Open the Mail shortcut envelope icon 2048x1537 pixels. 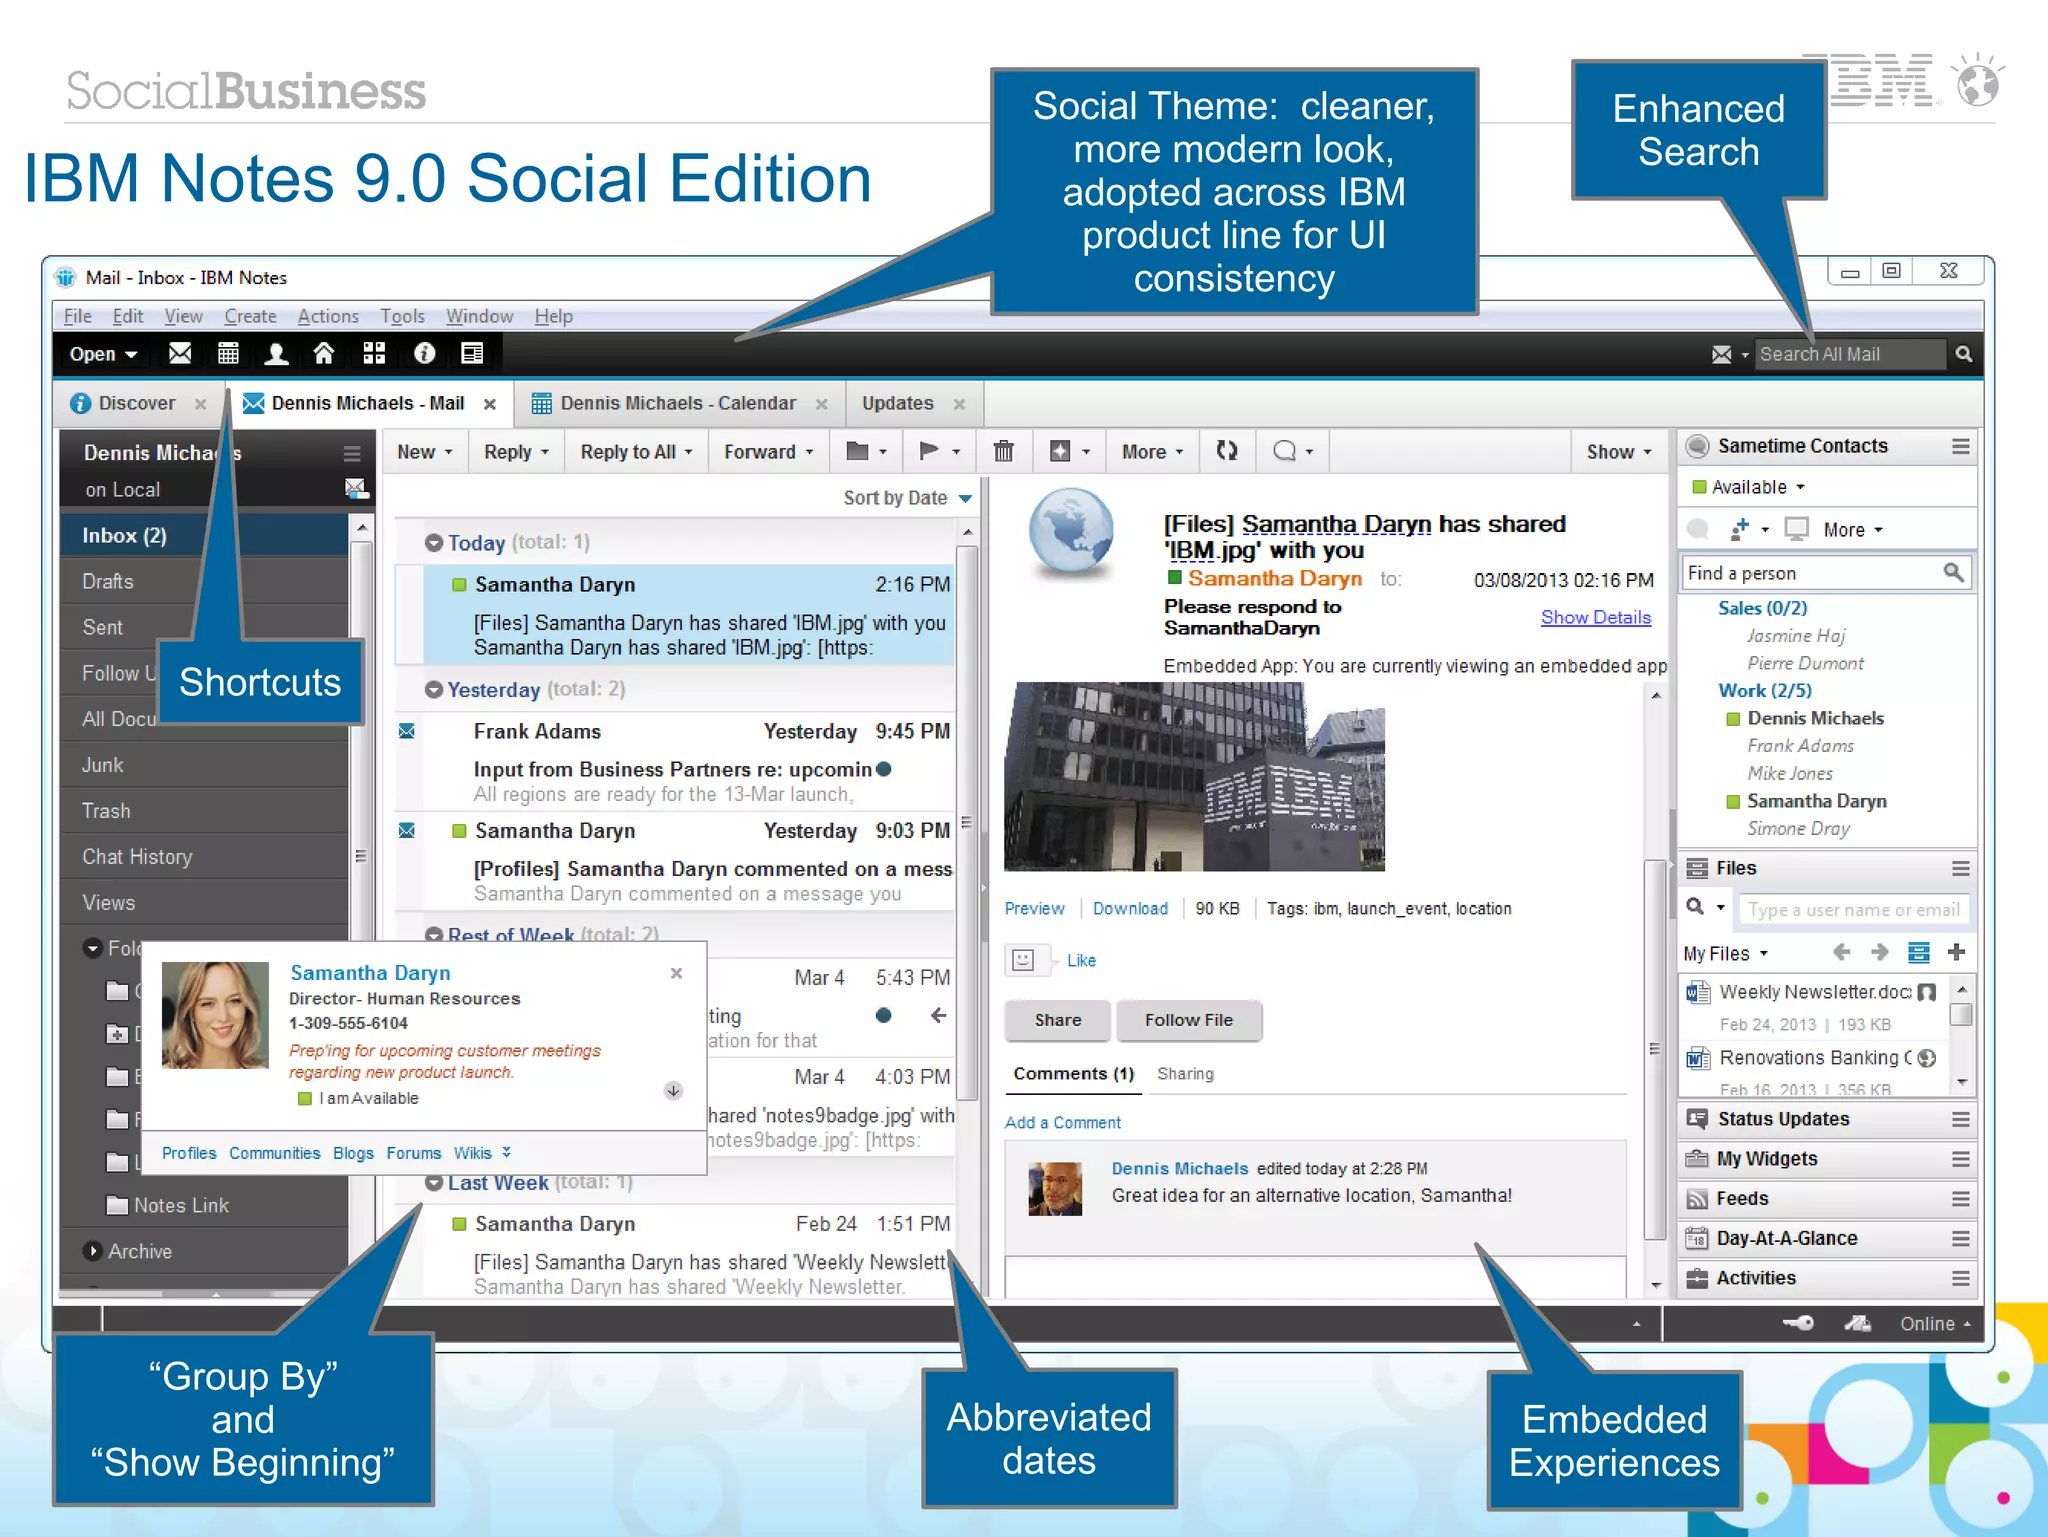tap(180, 353)
